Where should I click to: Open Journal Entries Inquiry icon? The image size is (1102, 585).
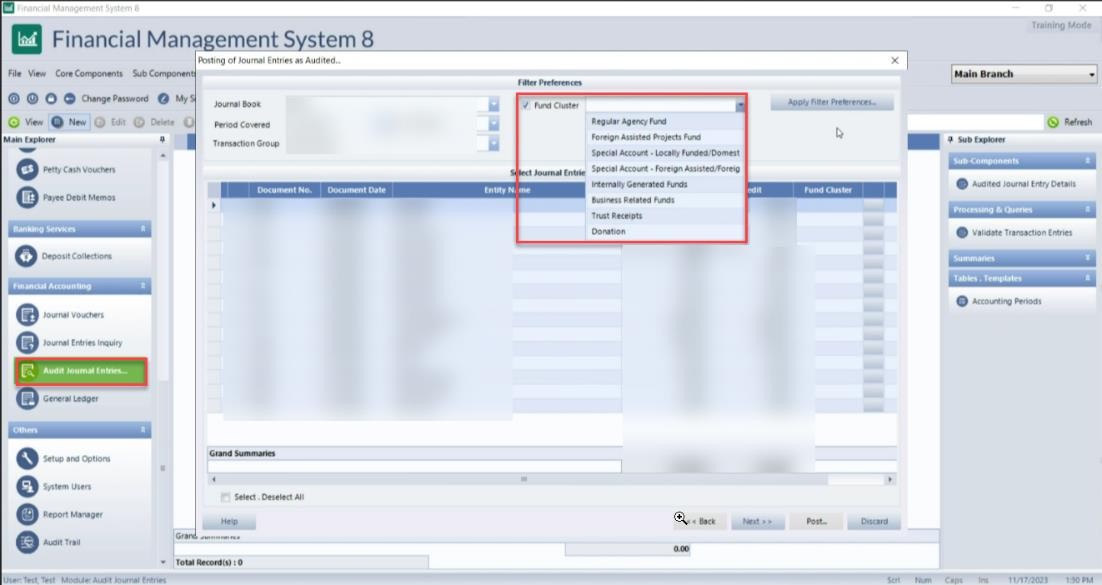(27, 343)
